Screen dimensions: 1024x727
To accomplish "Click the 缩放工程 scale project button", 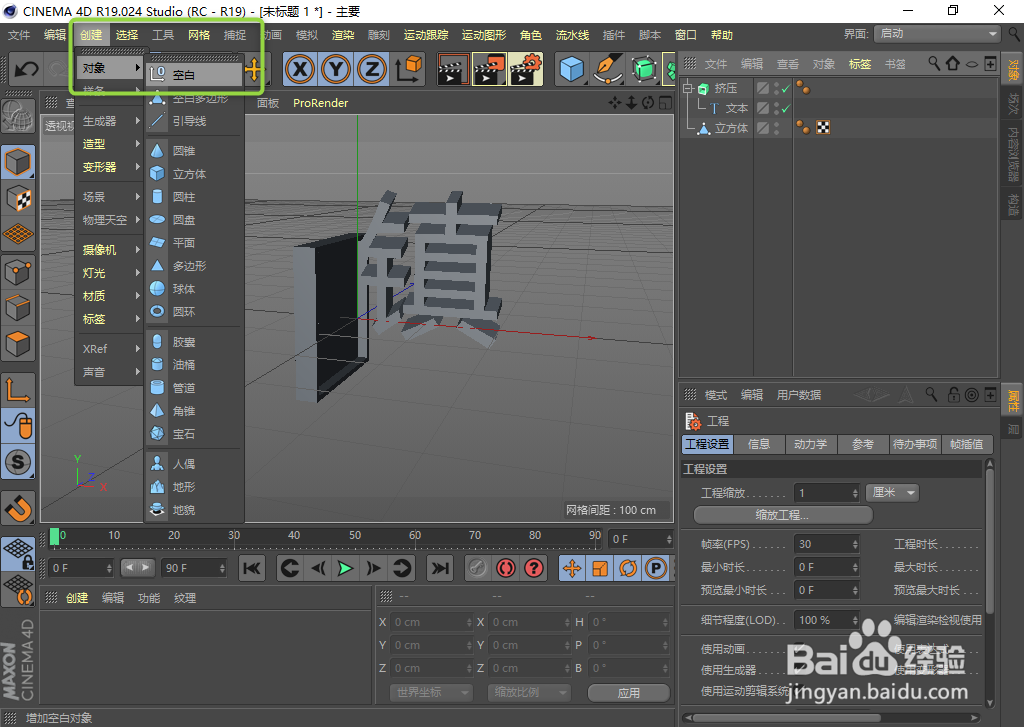I will tap(783, 515).
